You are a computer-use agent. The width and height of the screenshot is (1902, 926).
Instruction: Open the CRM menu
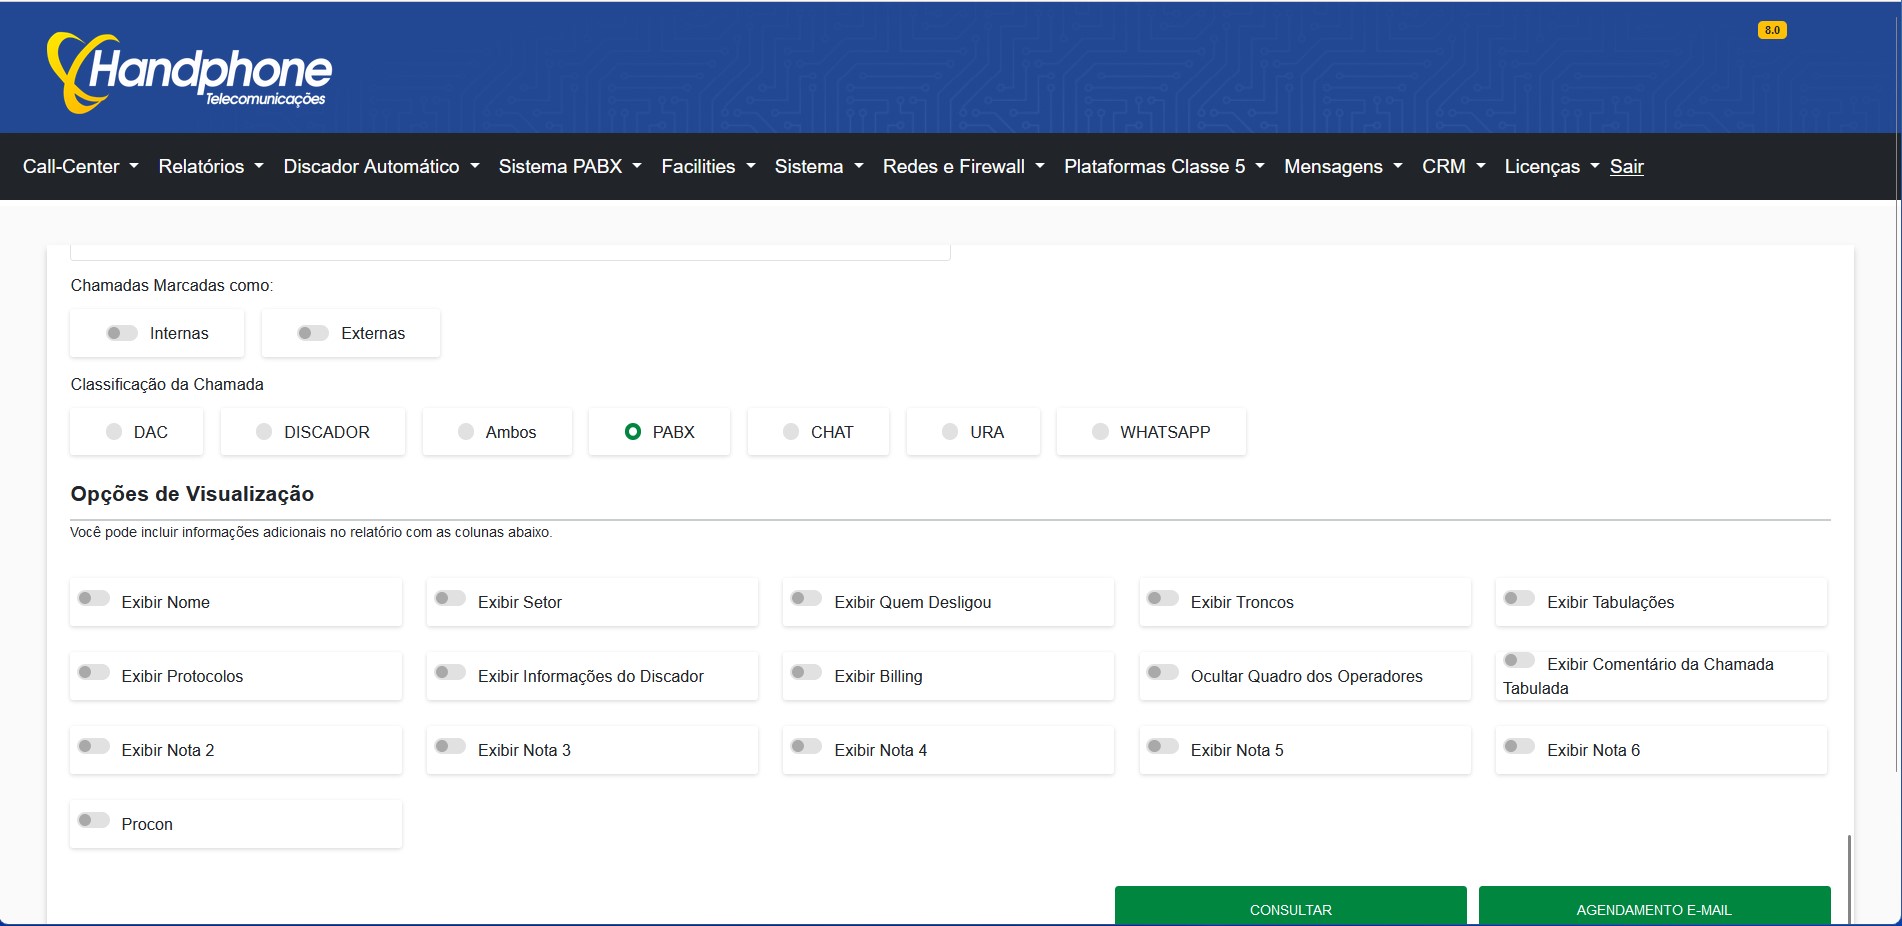pyautogui.click(x=1453, y=167)
